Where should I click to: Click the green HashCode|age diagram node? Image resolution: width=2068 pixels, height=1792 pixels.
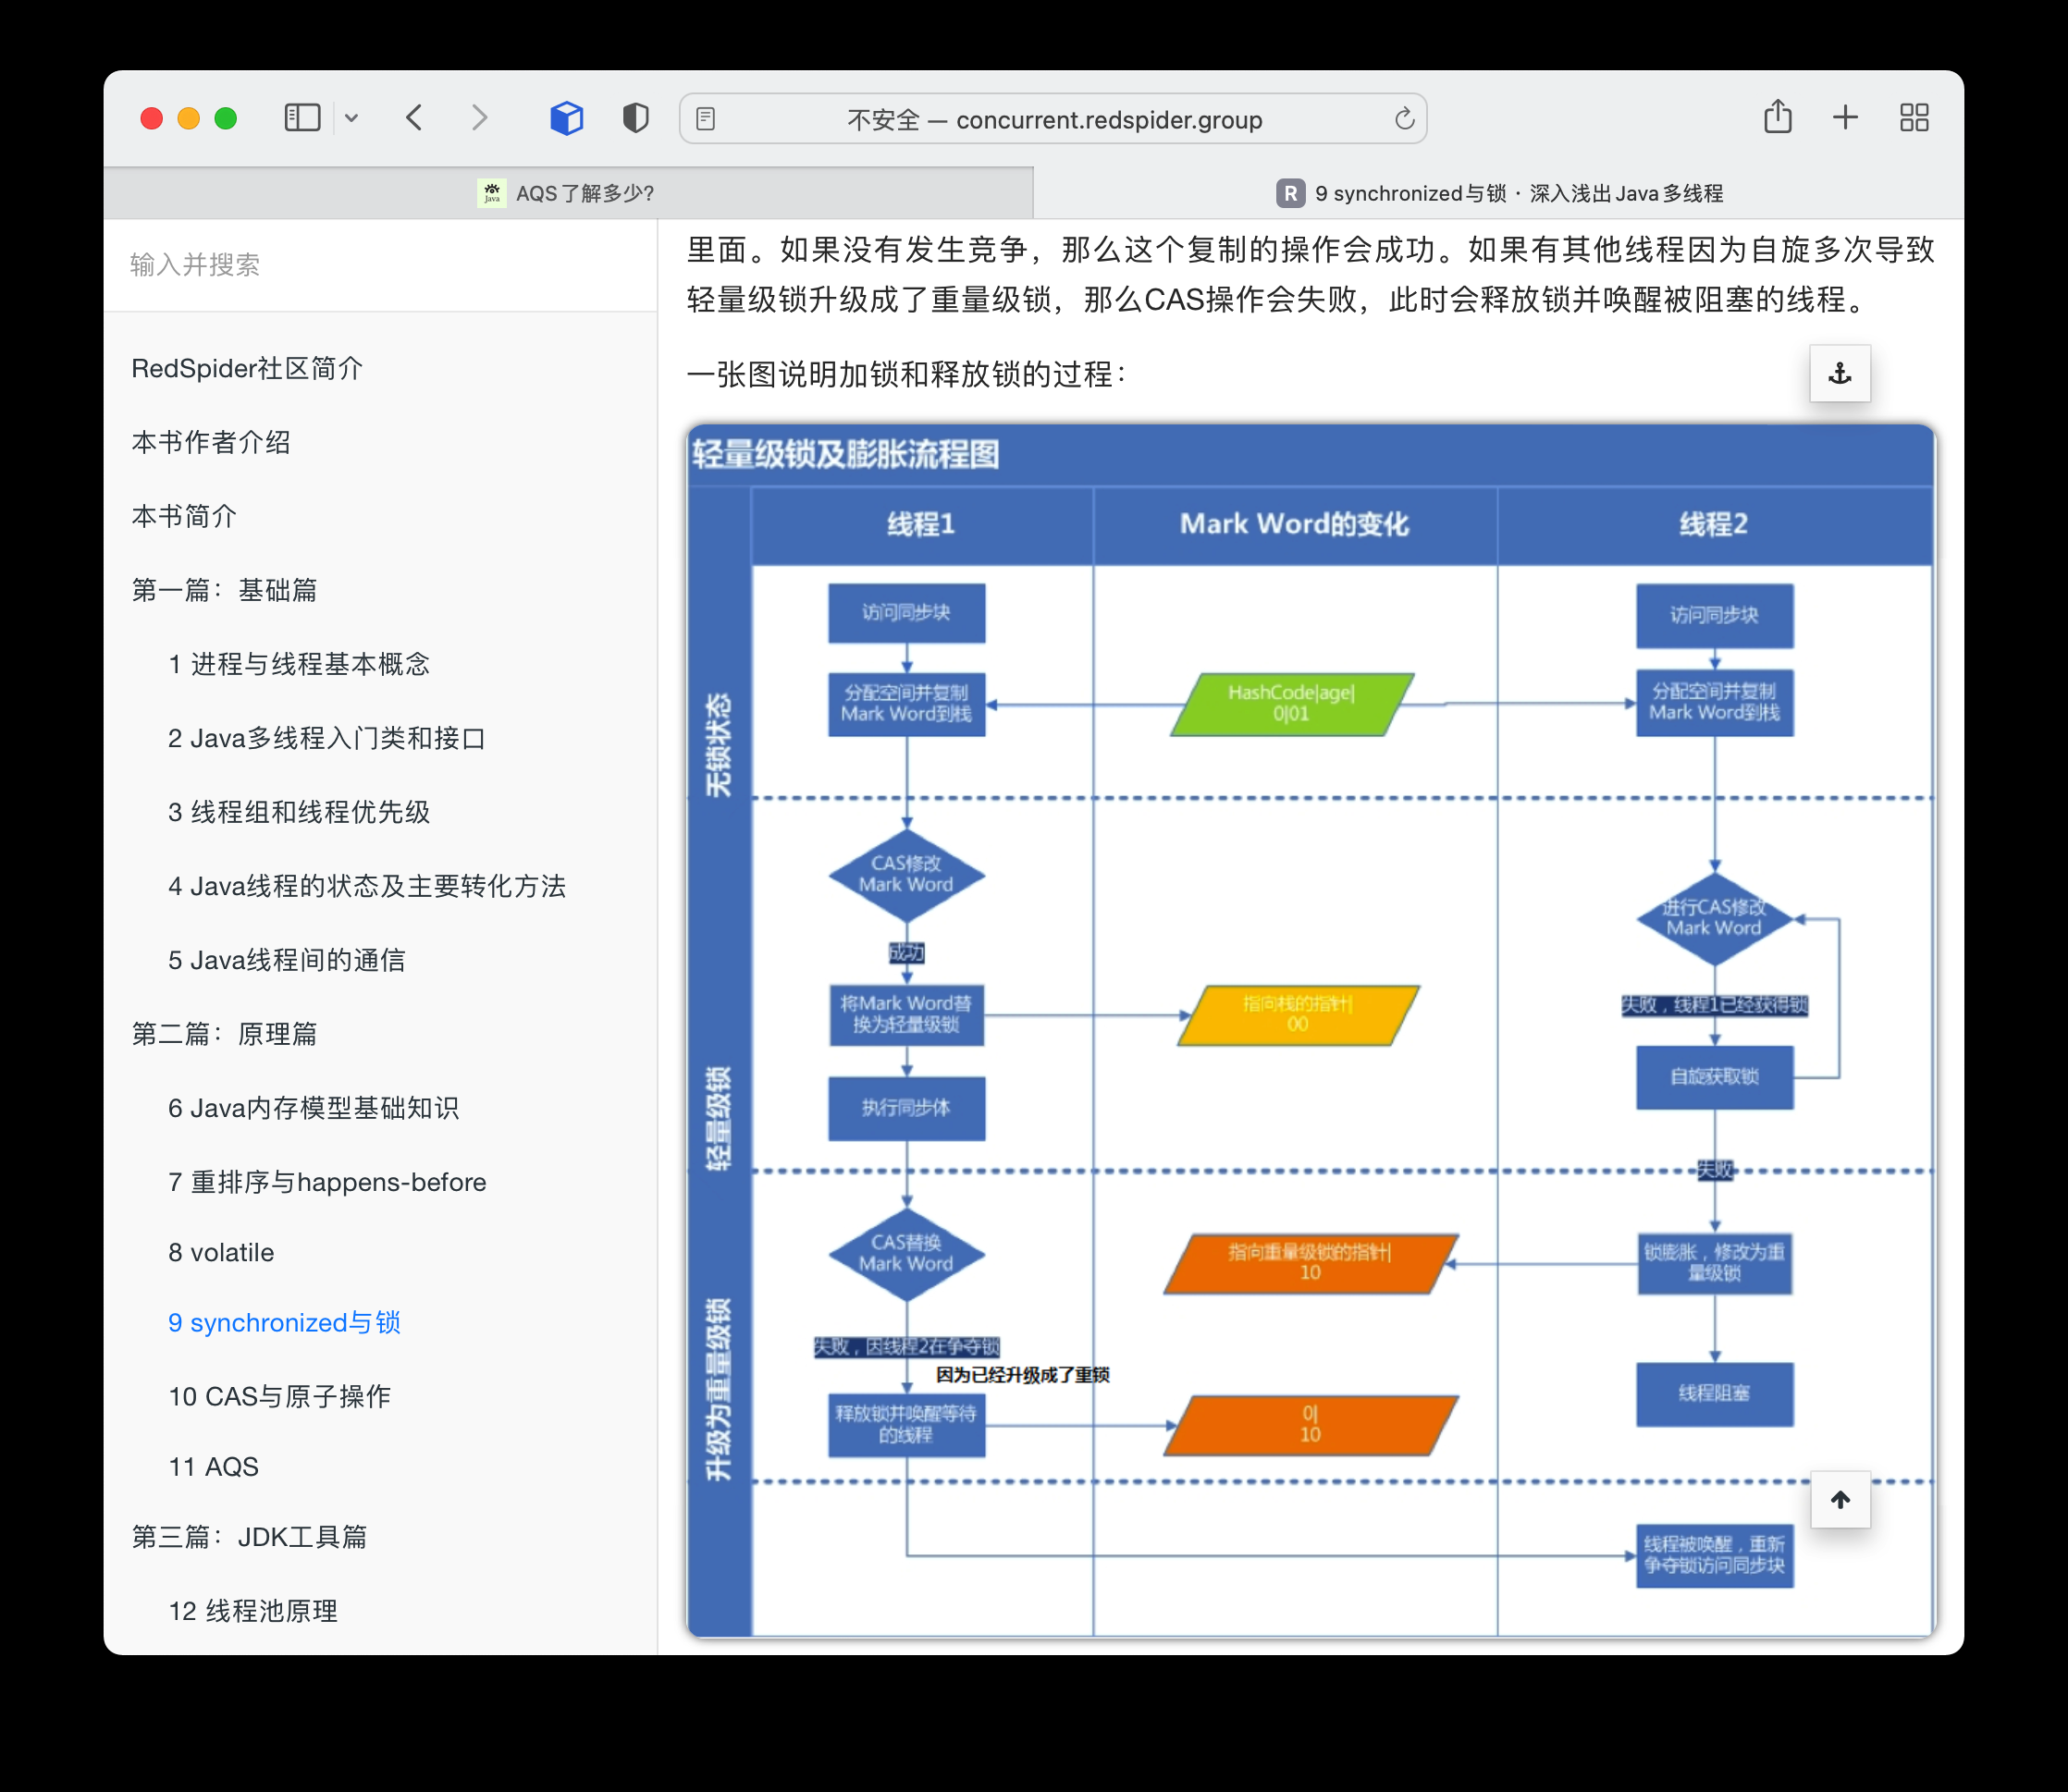[1295, 703]
